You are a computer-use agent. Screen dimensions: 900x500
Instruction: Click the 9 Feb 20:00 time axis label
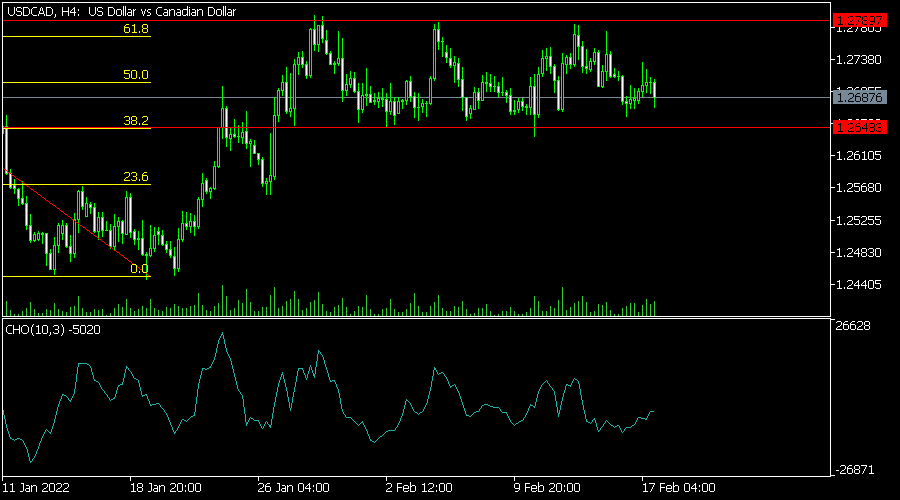547,488
